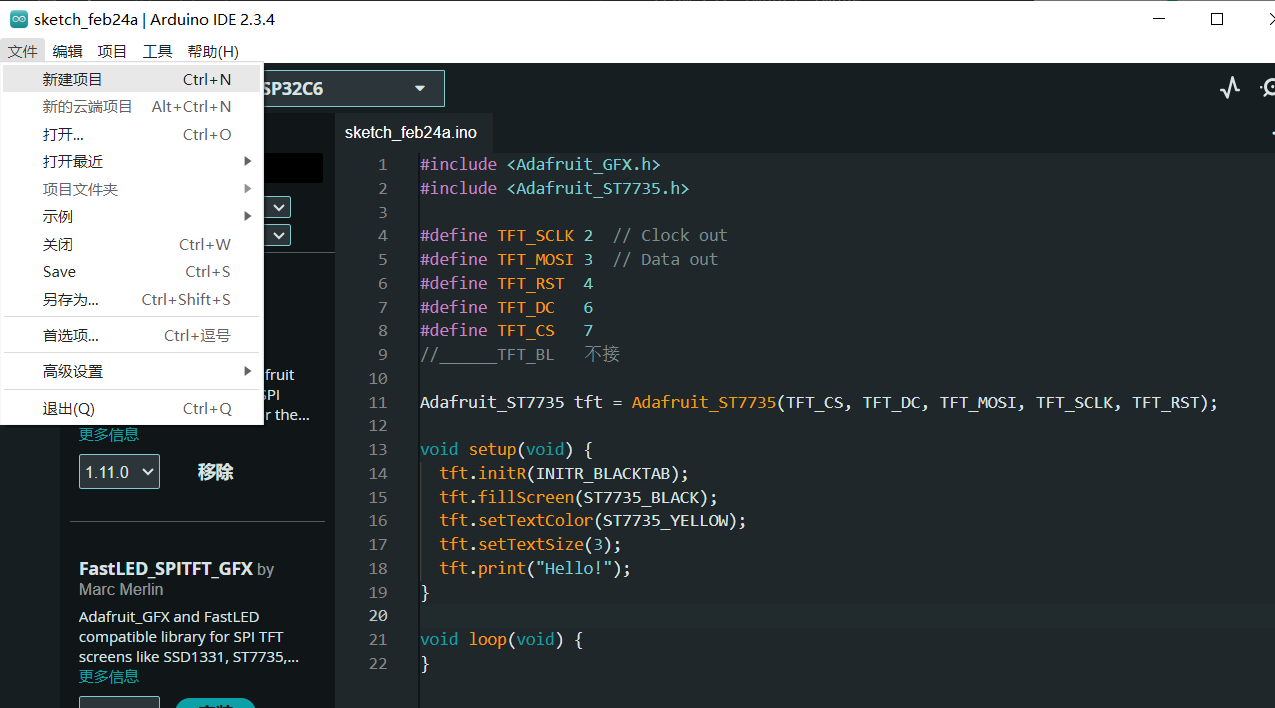Select 项目文件夹 menu entry
1275x708 pixels.
point(132,189)
